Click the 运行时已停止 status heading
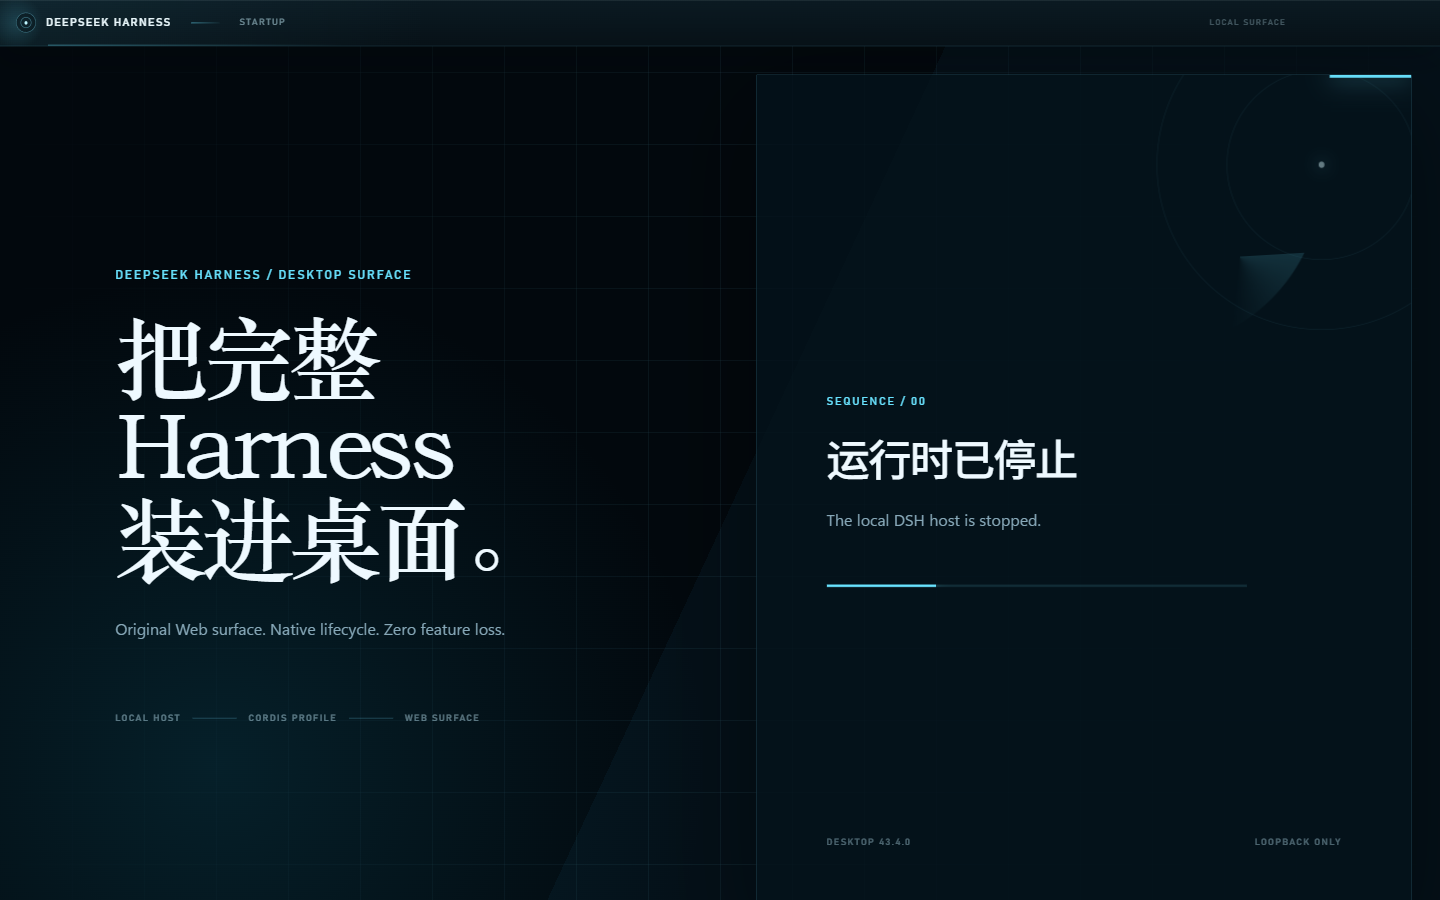The image size is (1440, 900). (x=951, y=460)
